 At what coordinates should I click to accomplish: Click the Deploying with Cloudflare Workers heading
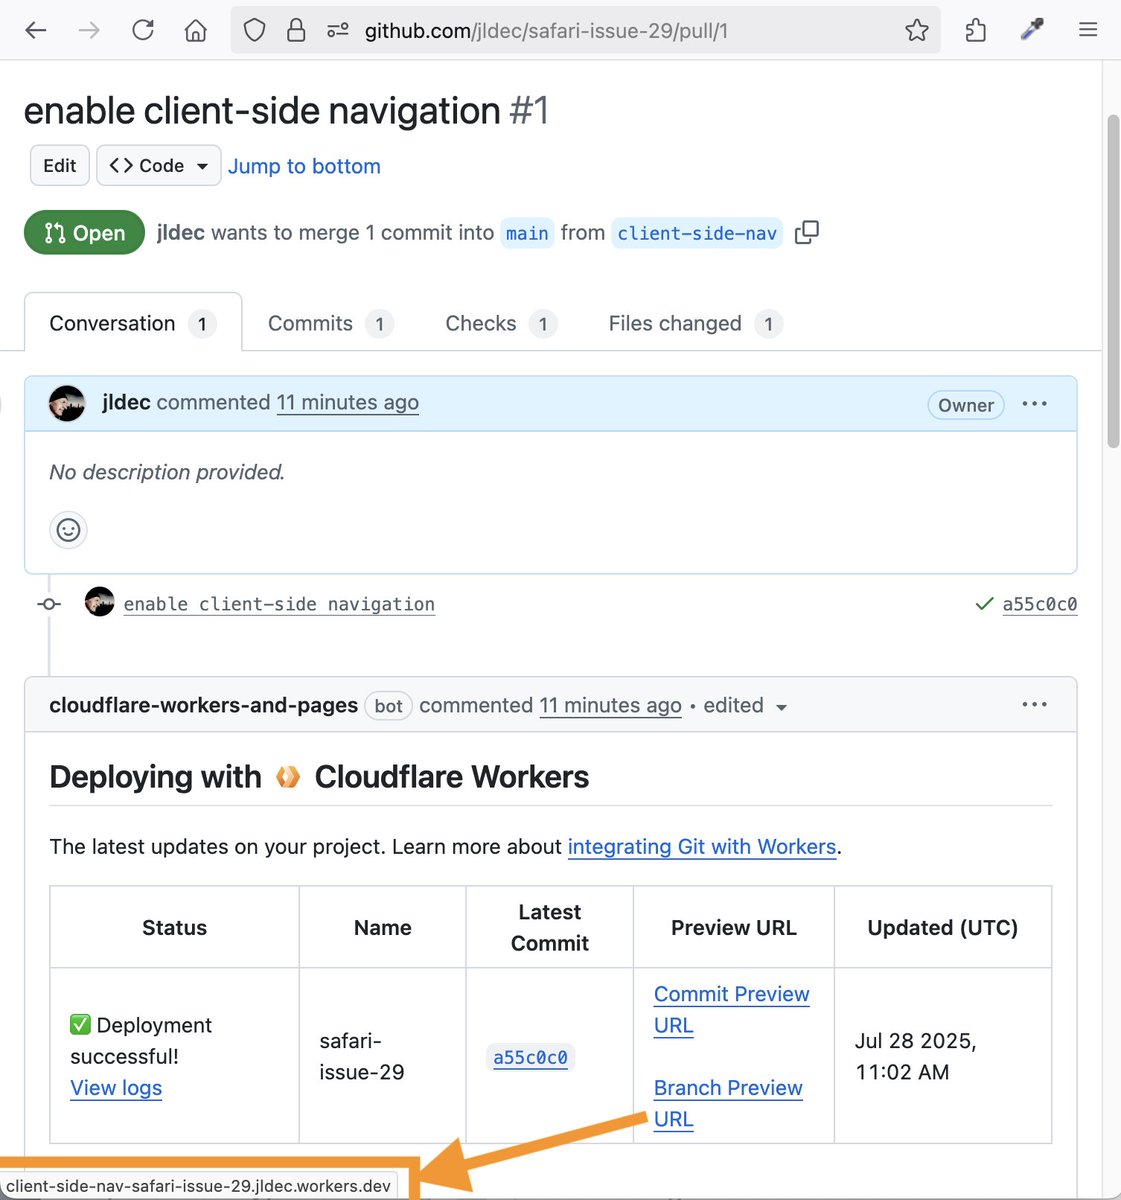(x=319, y=776)
